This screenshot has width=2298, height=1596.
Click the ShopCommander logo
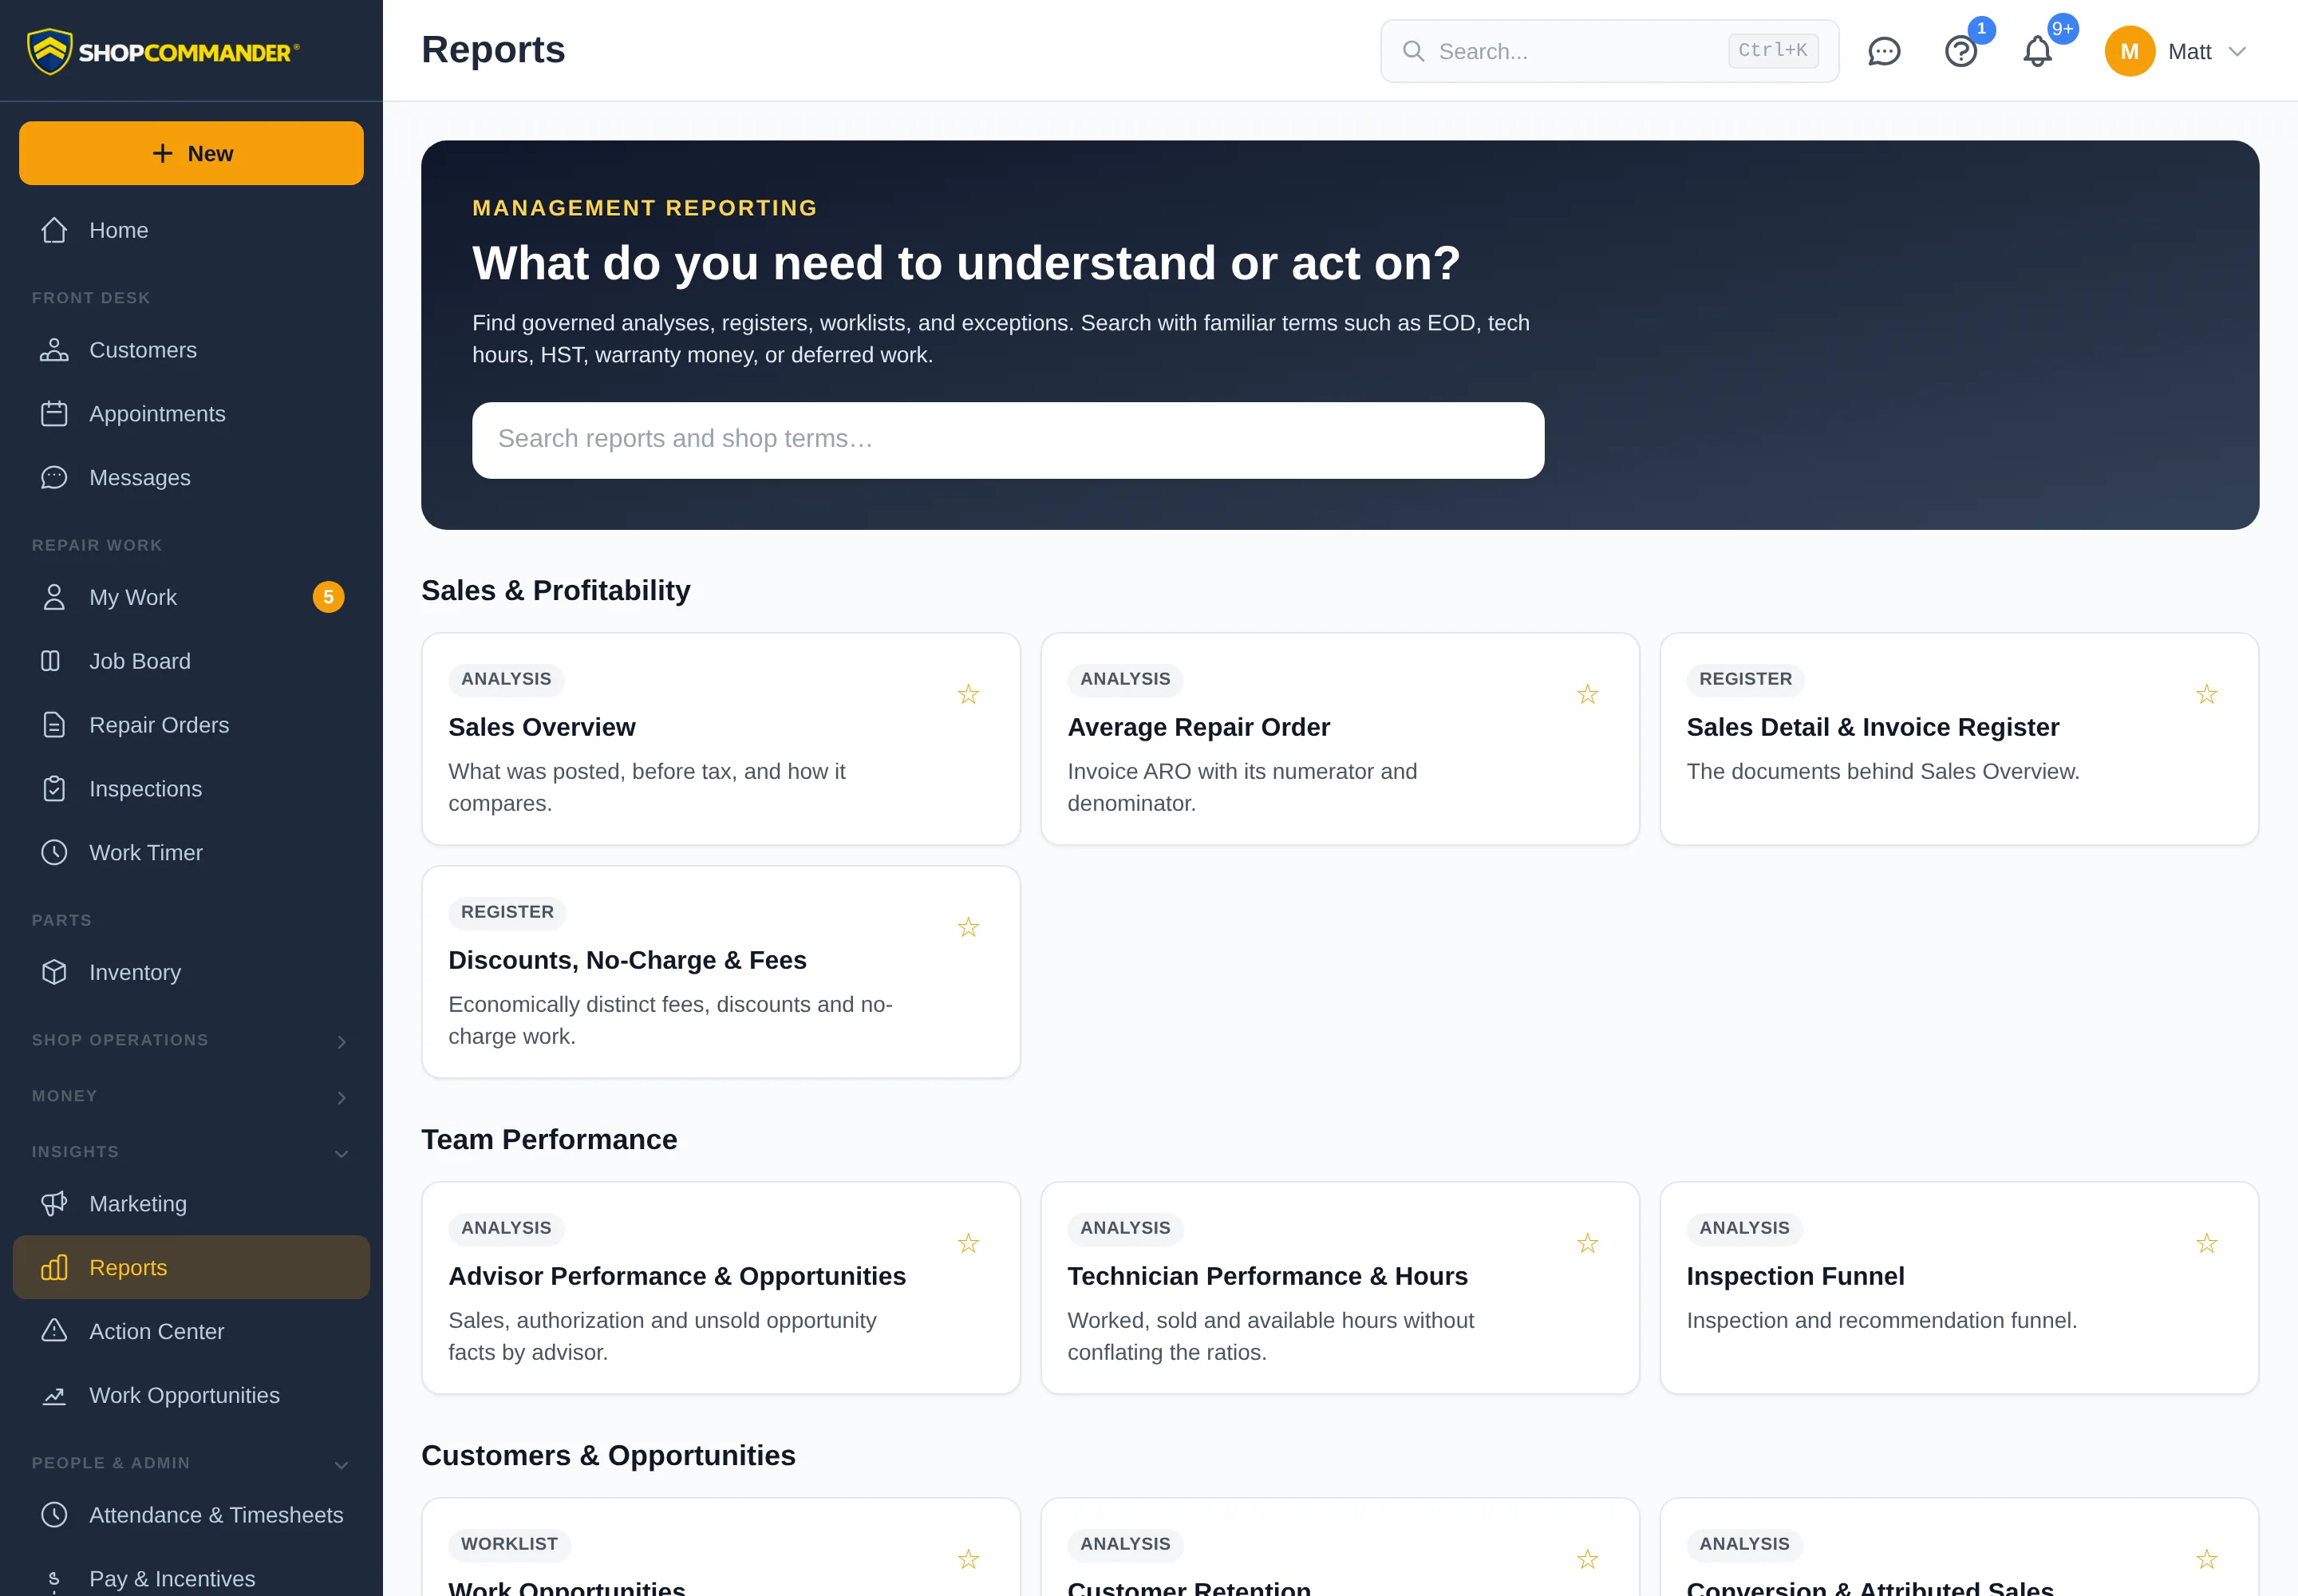point(163,51)
